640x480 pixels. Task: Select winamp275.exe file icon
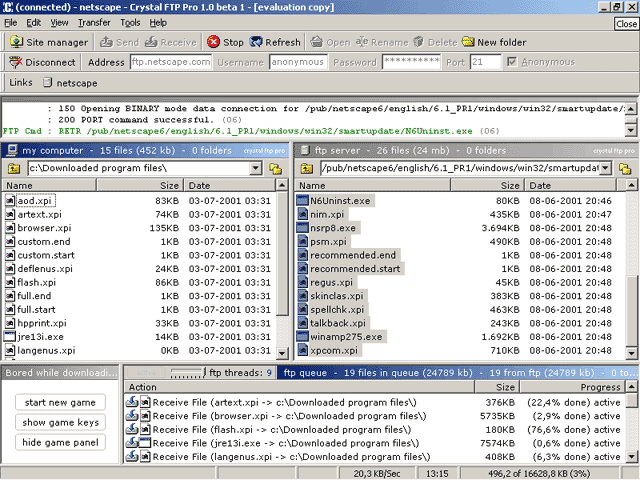[302, 337]
